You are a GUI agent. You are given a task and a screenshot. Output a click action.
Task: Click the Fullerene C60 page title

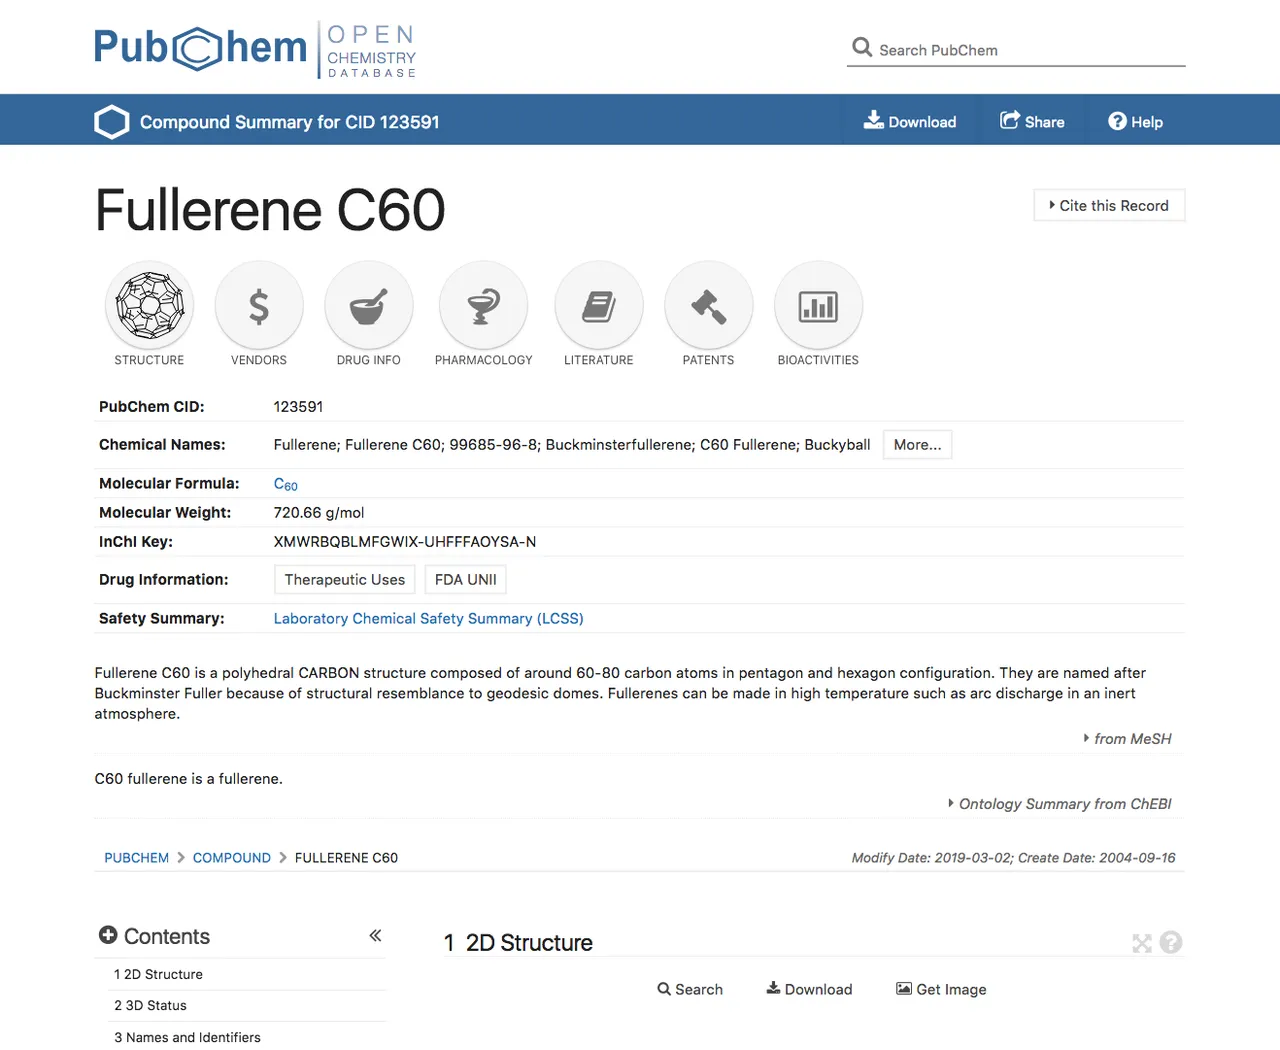click(x=270, y=211)
